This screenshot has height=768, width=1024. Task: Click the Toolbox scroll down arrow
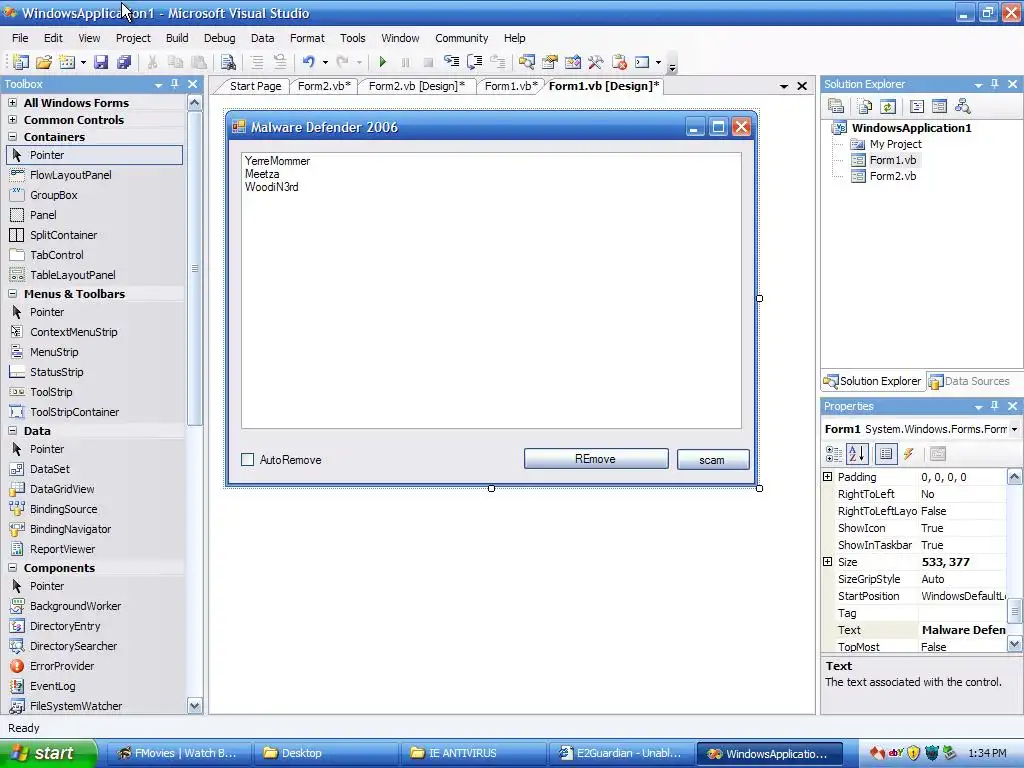click(195, 705)
